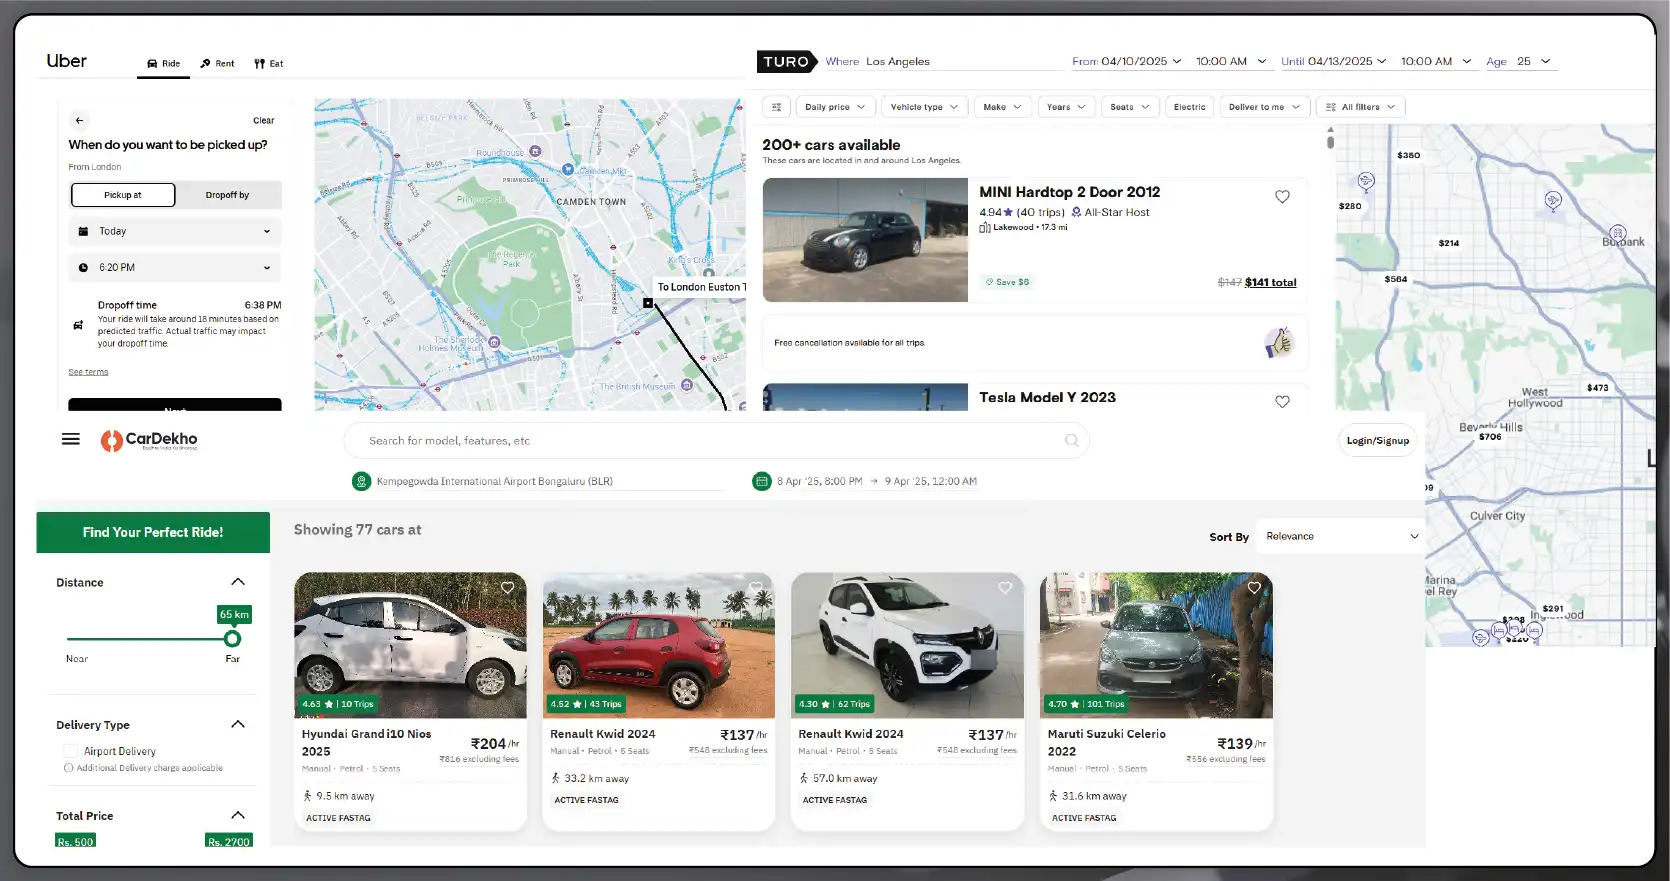Favorite the white Renault Kwid 2024 card
Viewport: 1670px width, 881px height.
[x=1005, y=588]
